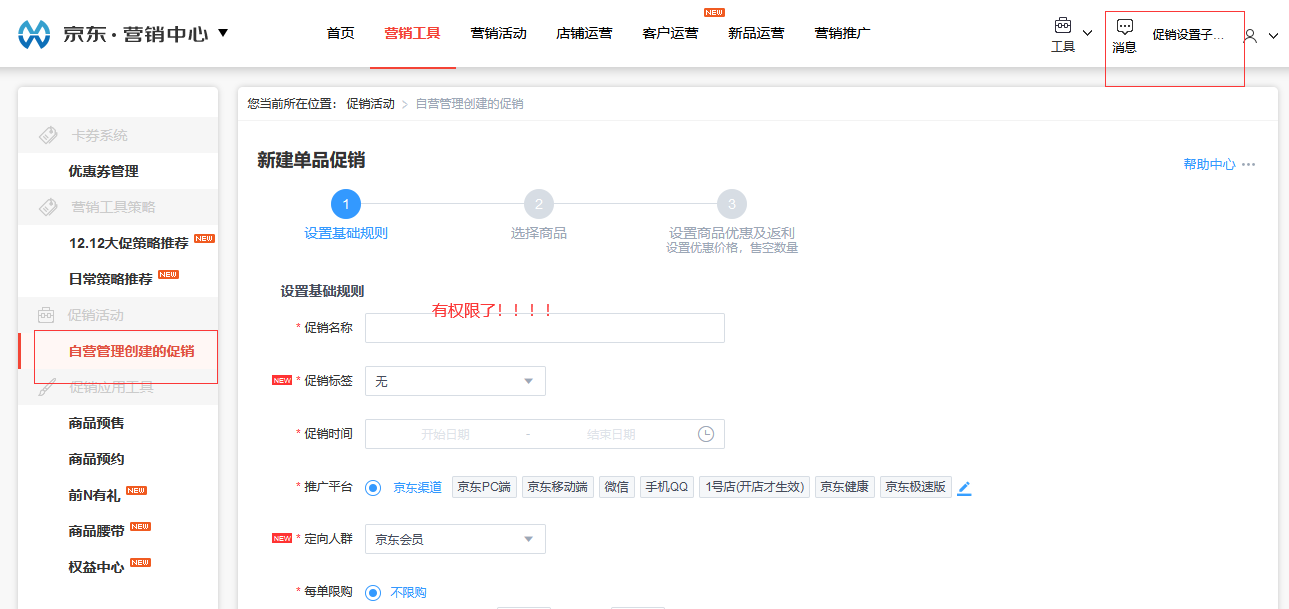
Task: Click the 结束日期 end date field
Action: point(611,434)
